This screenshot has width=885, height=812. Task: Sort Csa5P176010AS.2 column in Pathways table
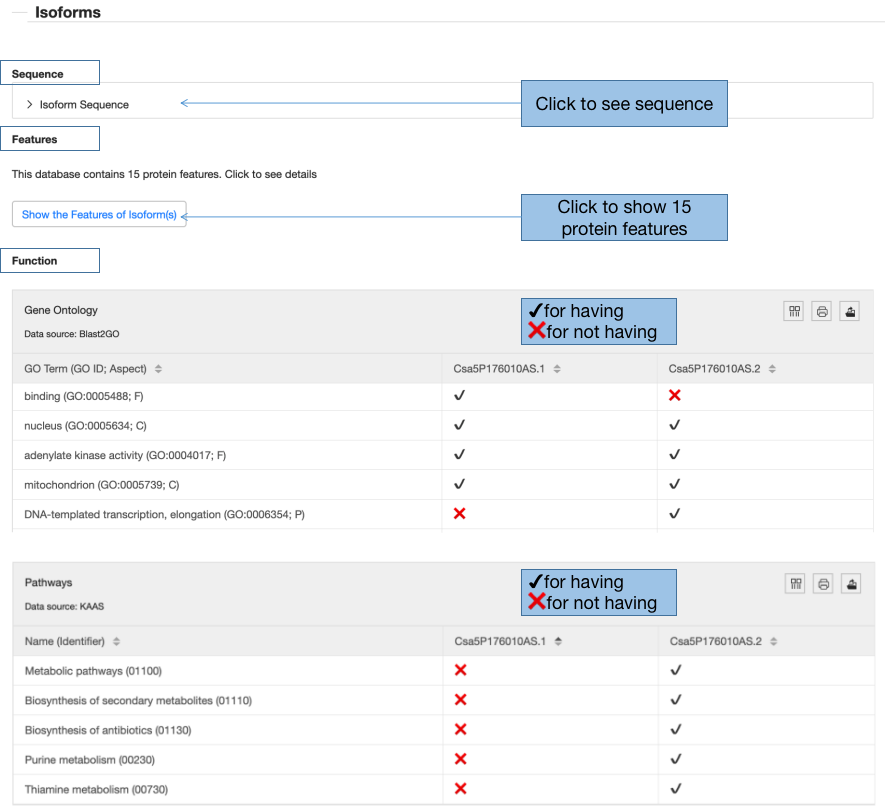pos(774,641)
